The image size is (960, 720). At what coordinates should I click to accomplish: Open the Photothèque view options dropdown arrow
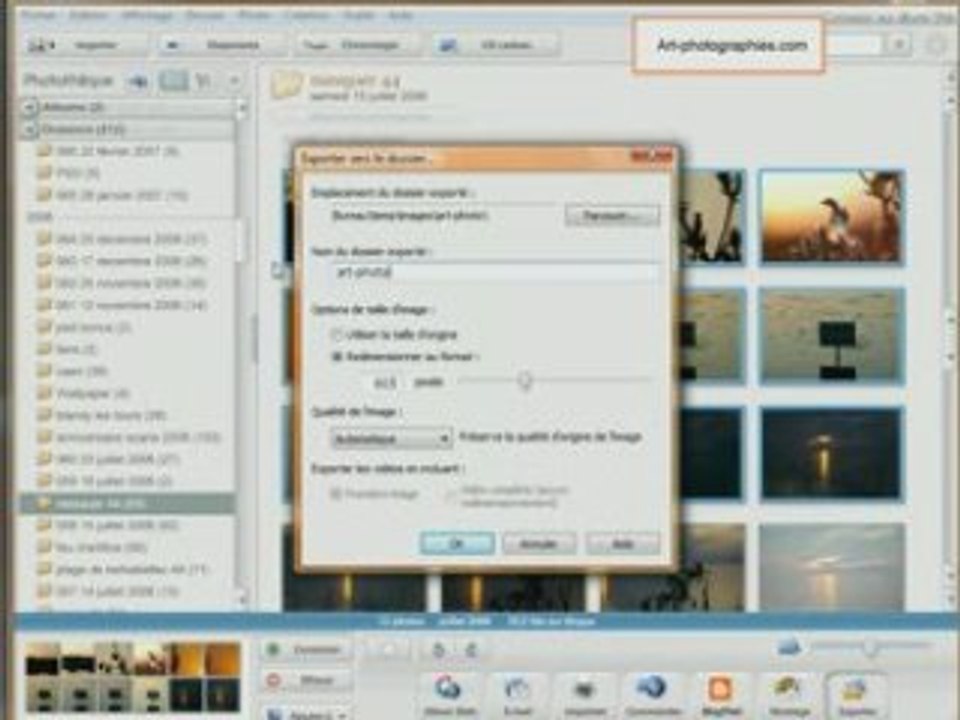234,80
